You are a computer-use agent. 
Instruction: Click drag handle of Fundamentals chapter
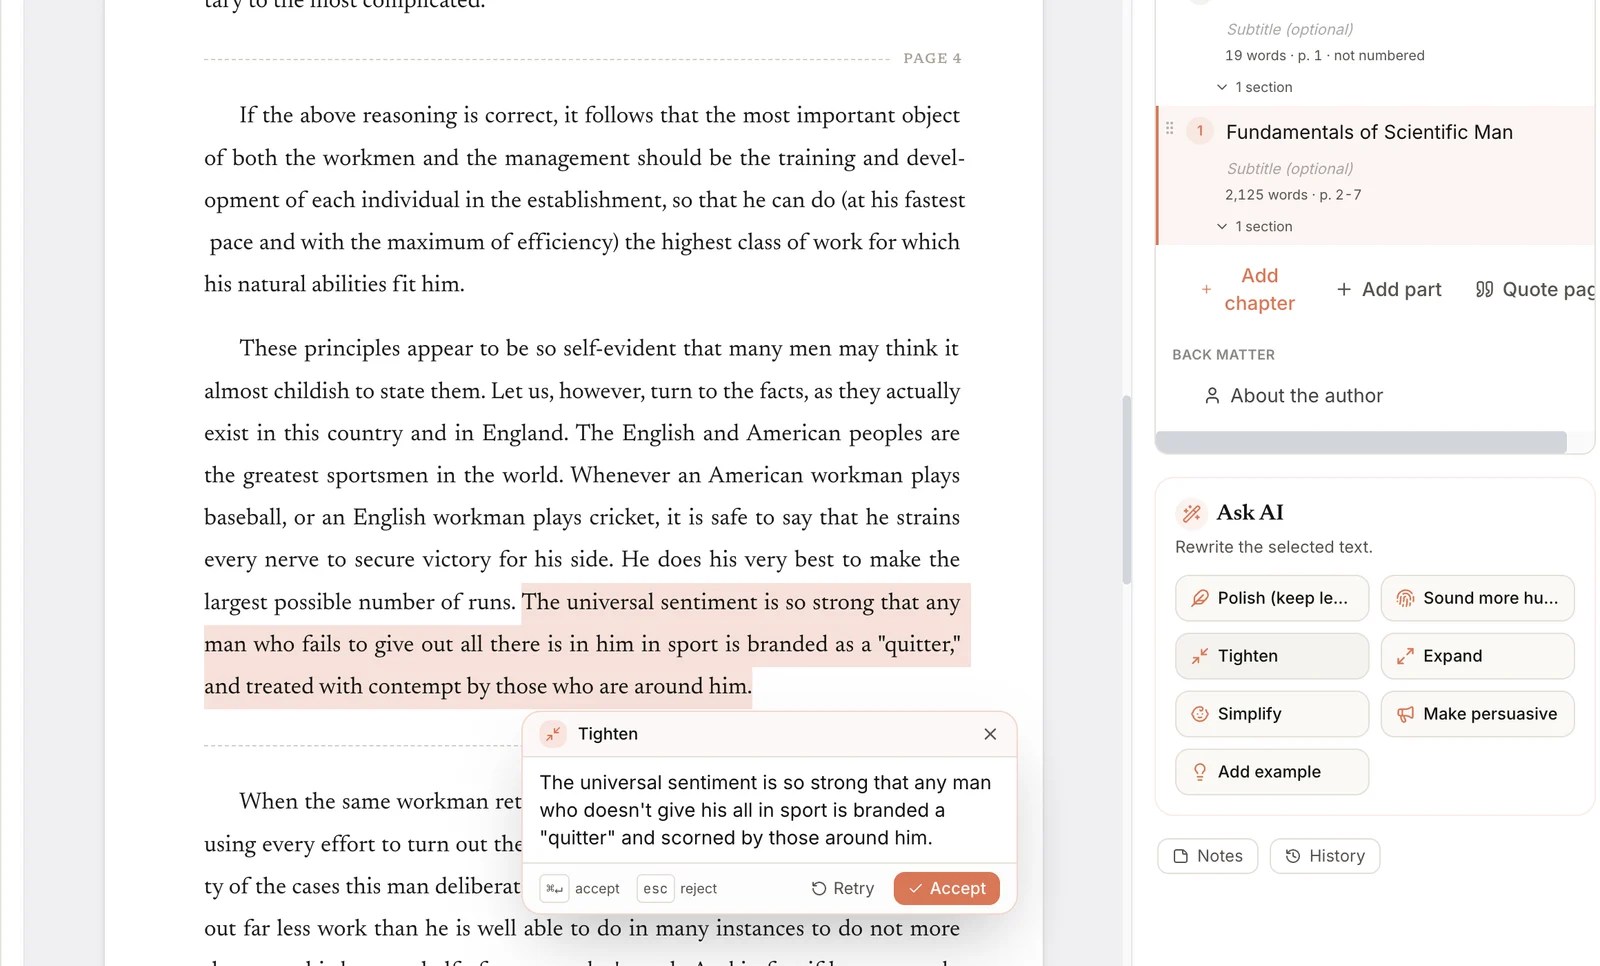[x=1169, y=128]
